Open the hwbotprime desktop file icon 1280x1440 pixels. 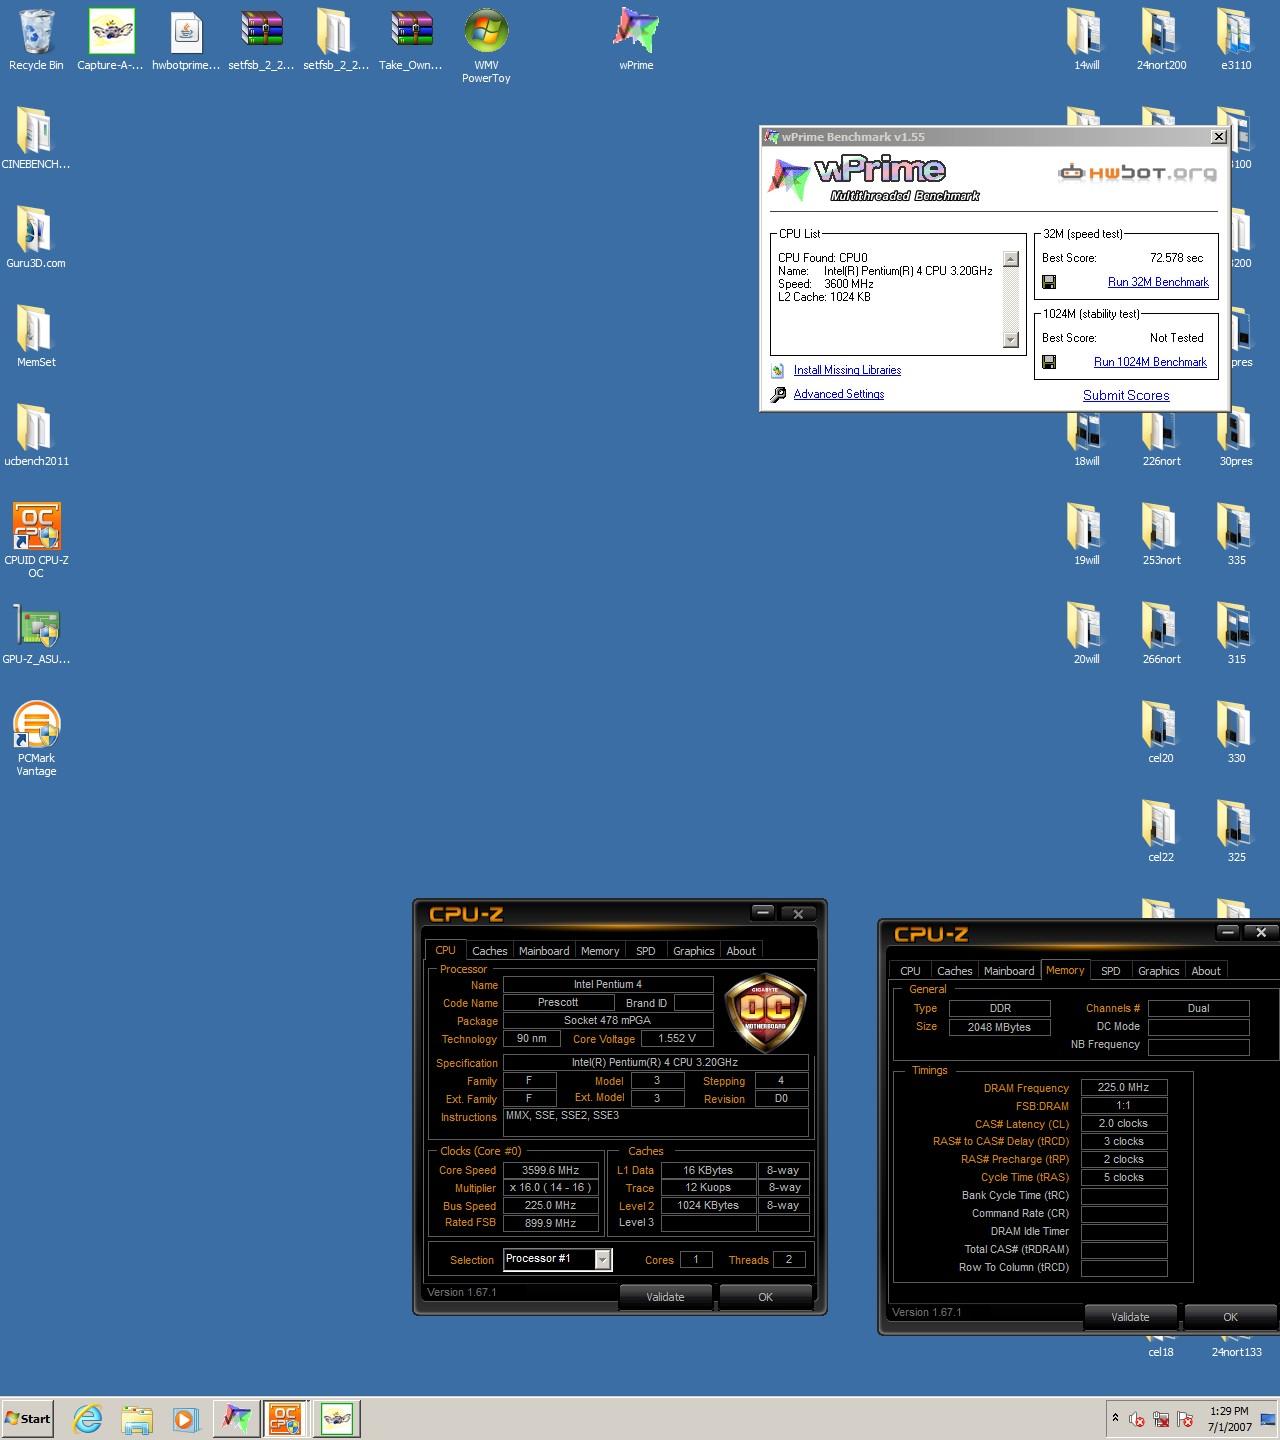(x=186, y=40)
